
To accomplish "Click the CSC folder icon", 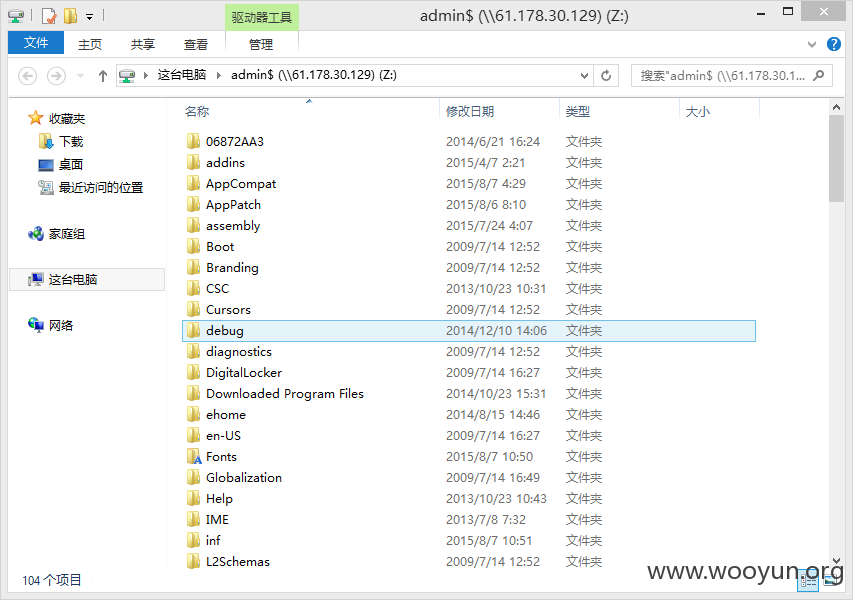I will click(193, 288).
